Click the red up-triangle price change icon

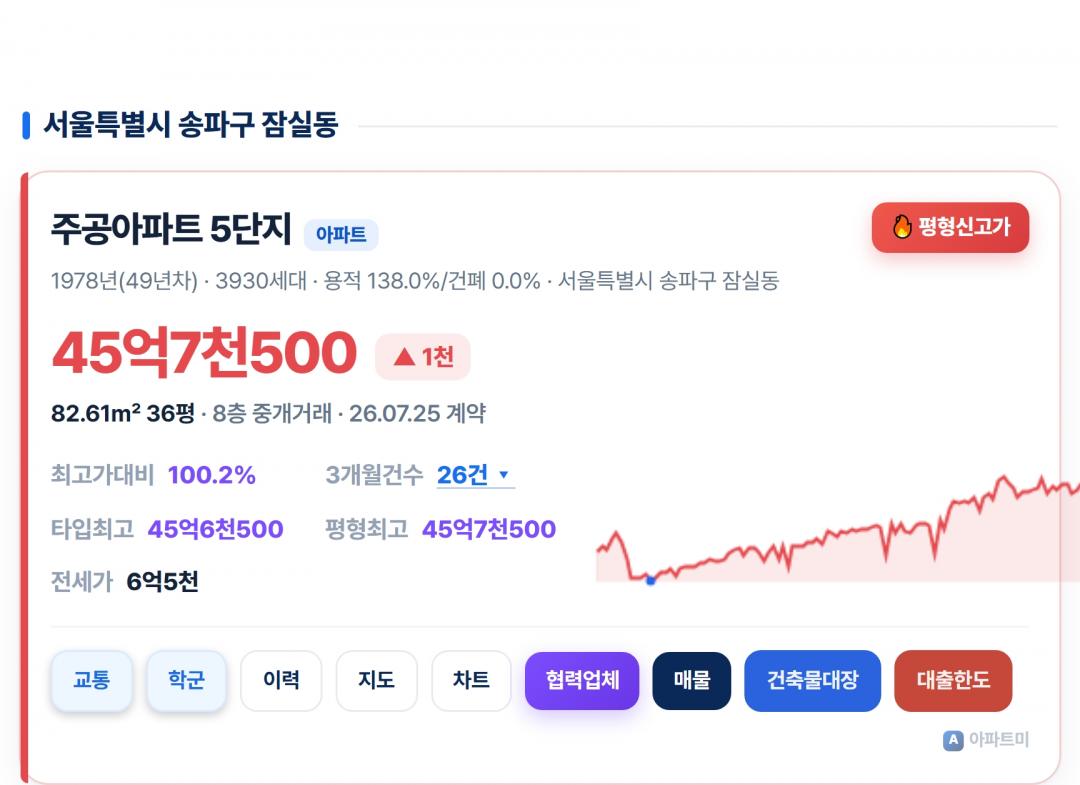coord(404,357)
